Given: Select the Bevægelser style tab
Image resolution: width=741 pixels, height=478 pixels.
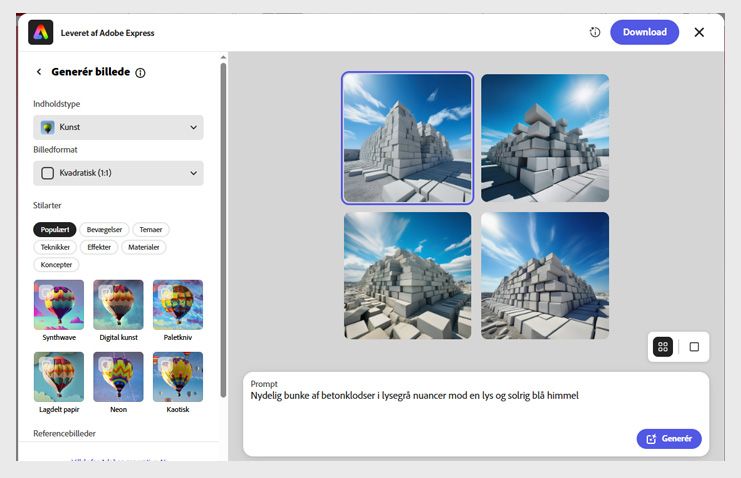Looking at the screenshot, I should coord(104,229).
